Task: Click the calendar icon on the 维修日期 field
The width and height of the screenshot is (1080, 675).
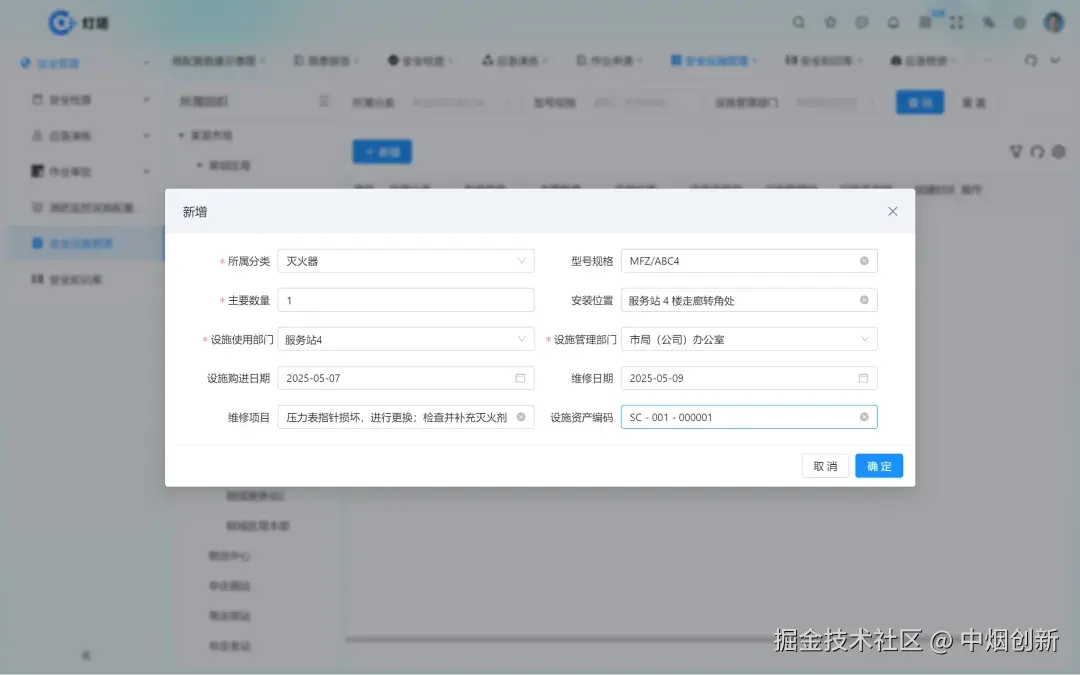Action: pyautogui.click(x=864, y=377)
